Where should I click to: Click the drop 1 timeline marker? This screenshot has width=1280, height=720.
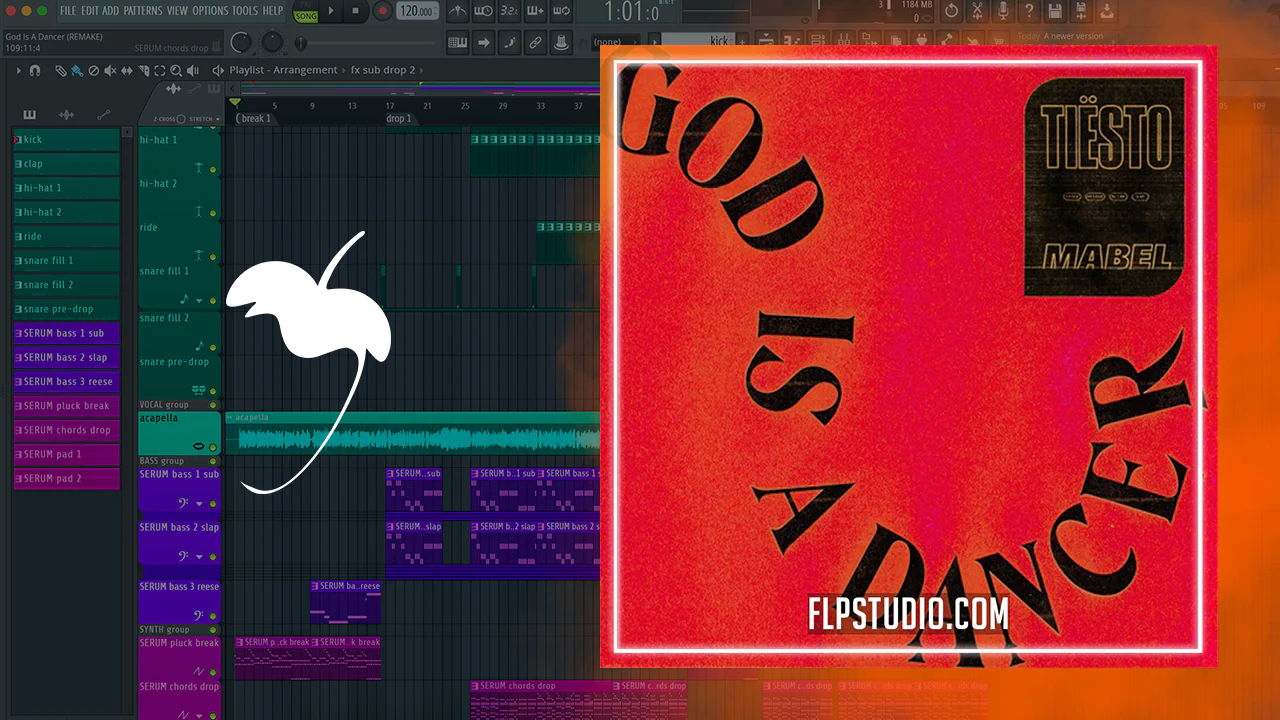click(x=400, y=118)
